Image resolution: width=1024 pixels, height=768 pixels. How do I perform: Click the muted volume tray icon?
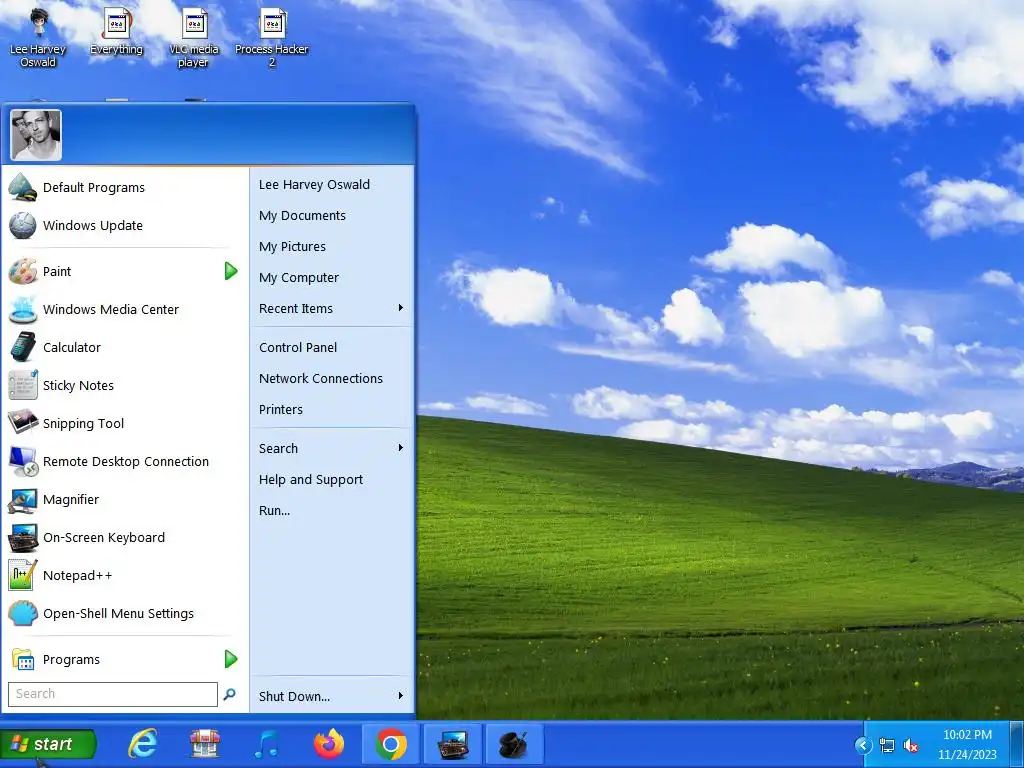[911, 745]
